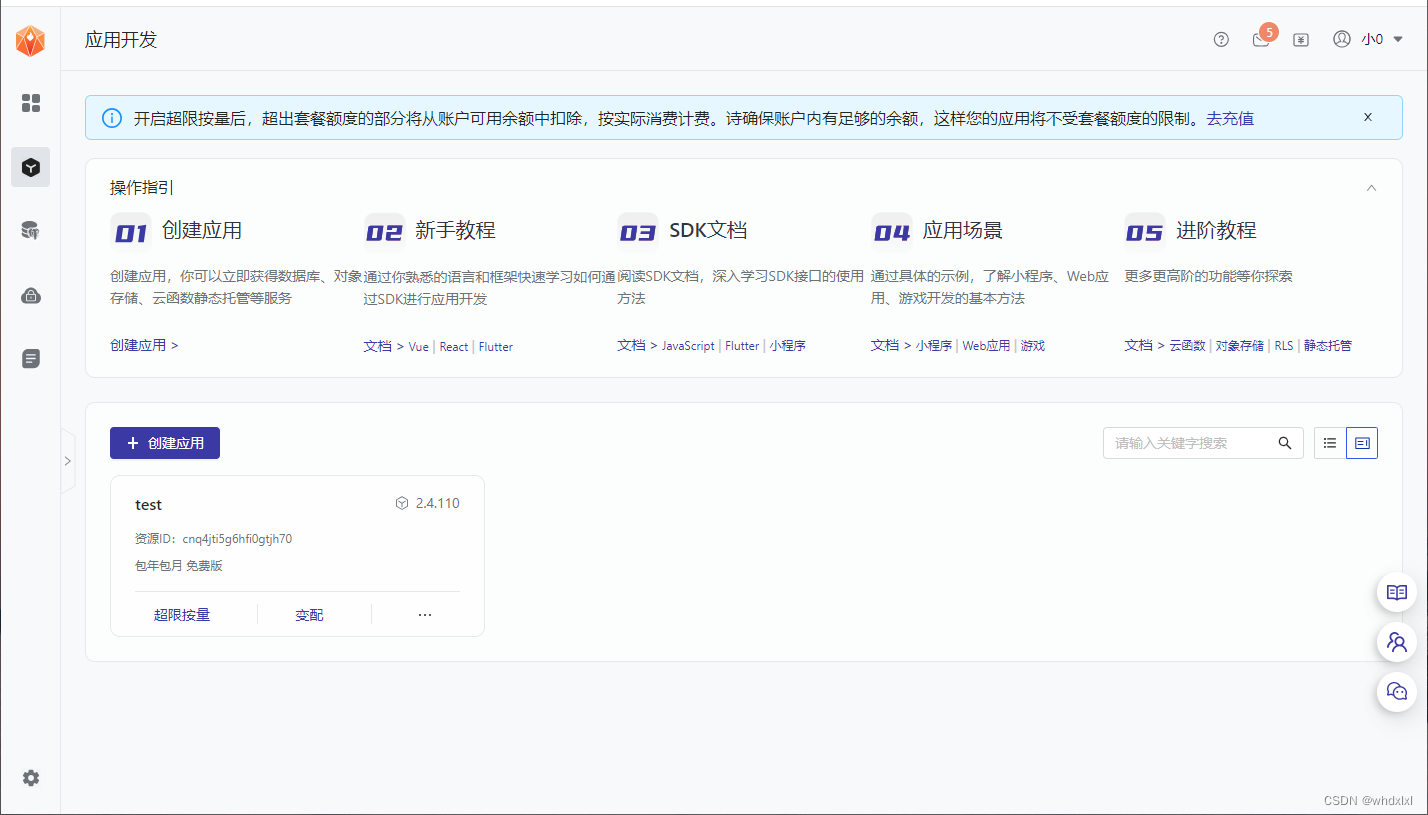Open the database icon in sidebar
This screenshot has height=815, width=1428.
[x=31, y=231]
